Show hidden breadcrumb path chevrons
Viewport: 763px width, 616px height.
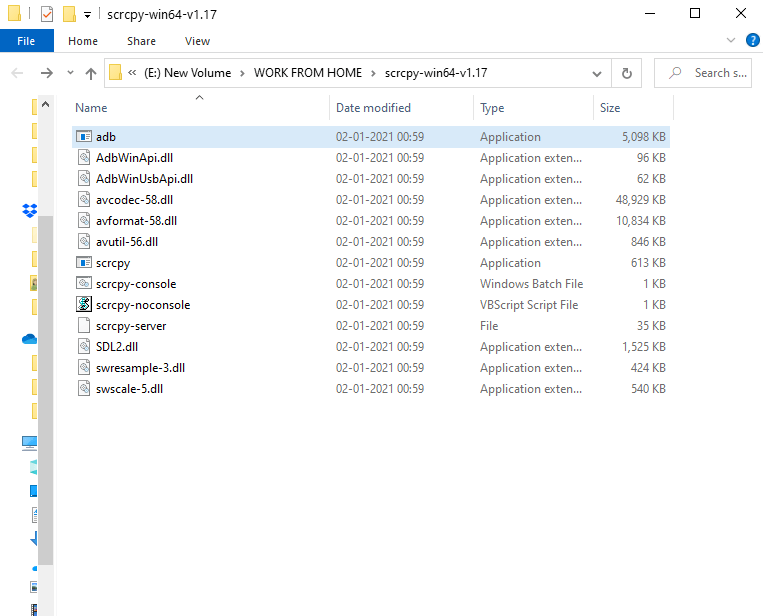point(132,73)
